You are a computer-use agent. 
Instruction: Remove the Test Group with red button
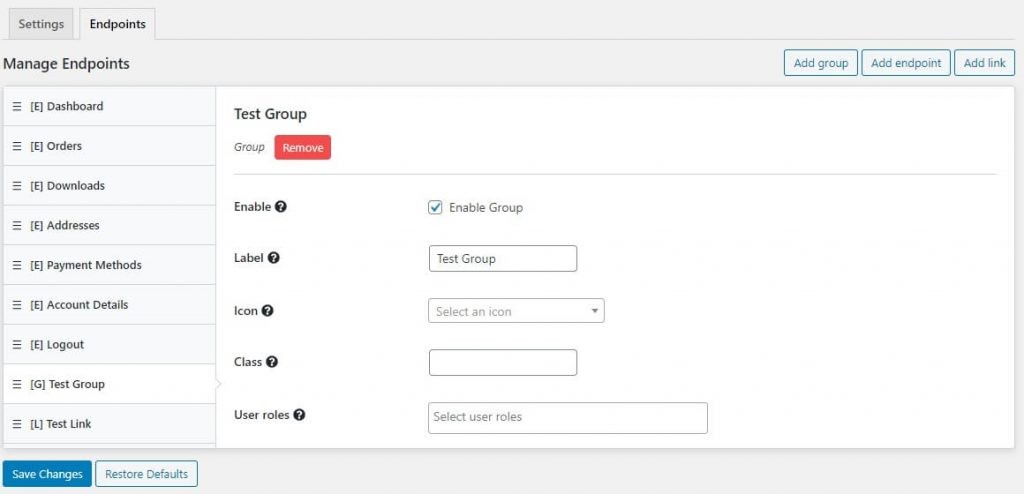pos(302,148)
